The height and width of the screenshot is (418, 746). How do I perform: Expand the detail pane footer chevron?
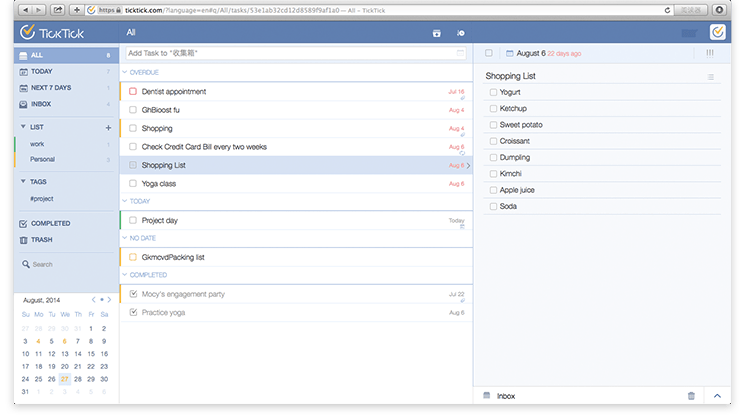point(717,396)
